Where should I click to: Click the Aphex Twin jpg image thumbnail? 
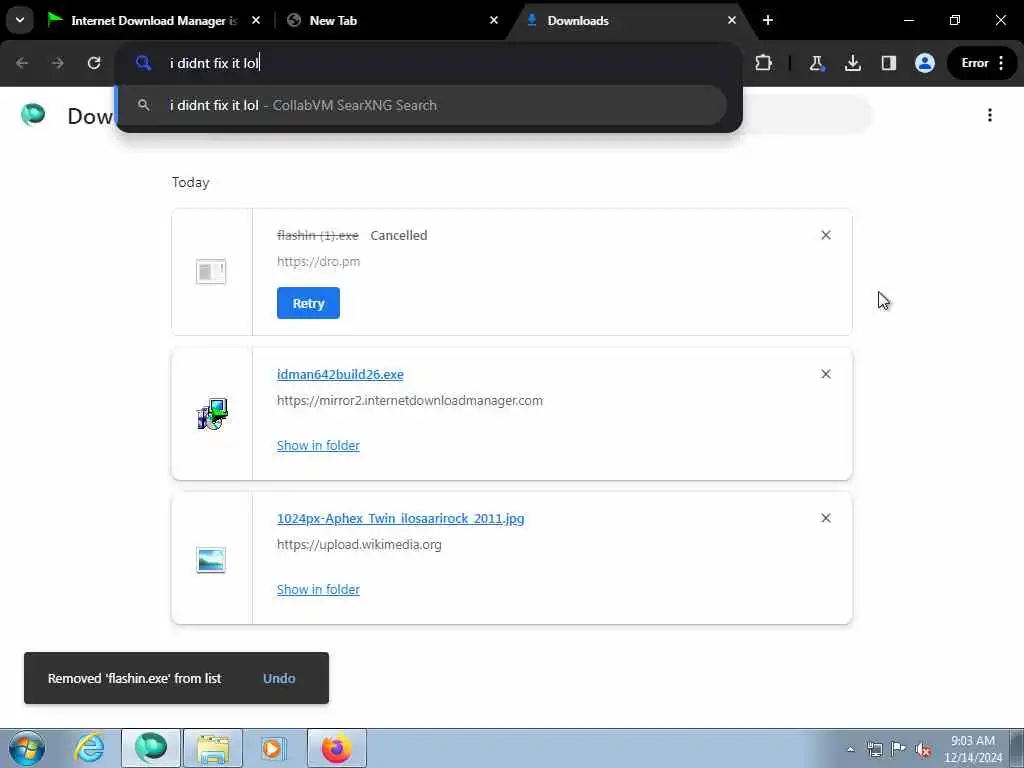pyautogui.click(x=211, y=560)
